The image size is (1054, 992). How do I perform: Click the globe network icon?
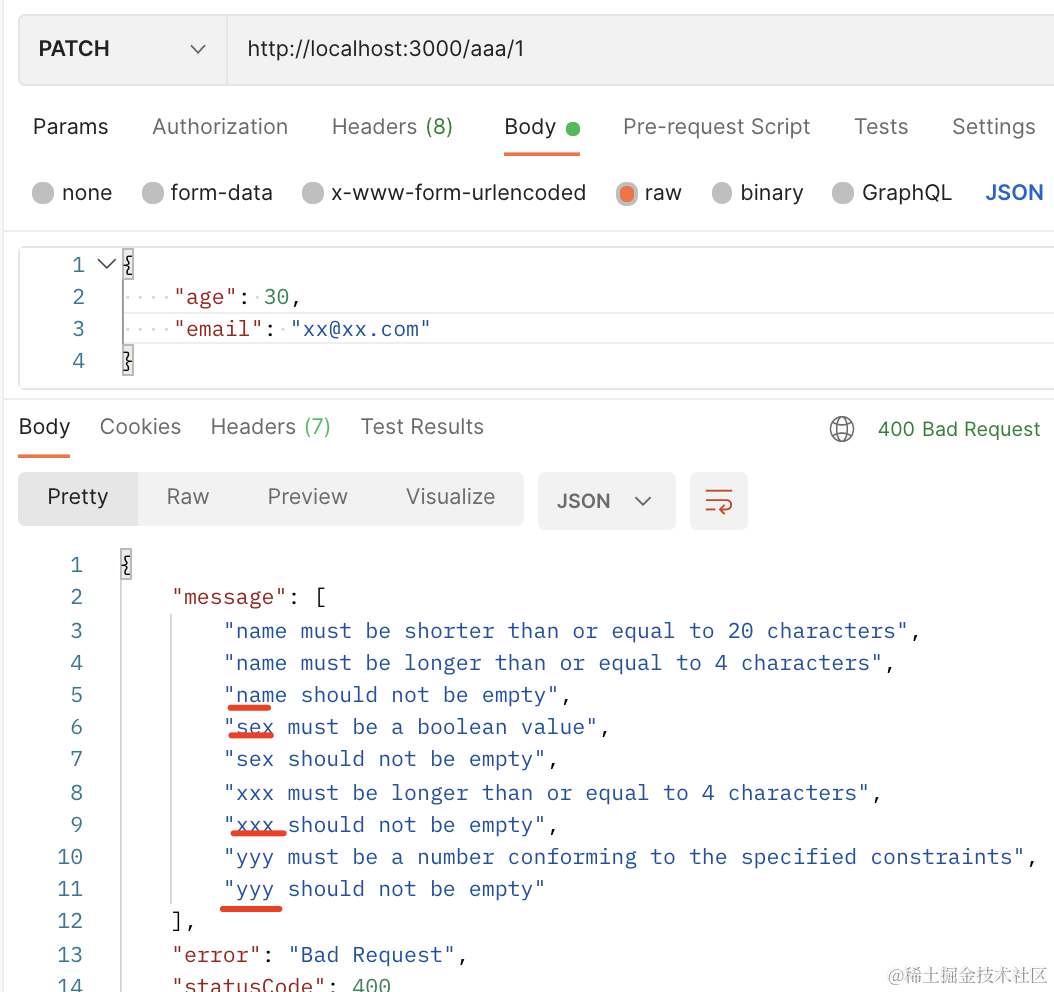842,429
